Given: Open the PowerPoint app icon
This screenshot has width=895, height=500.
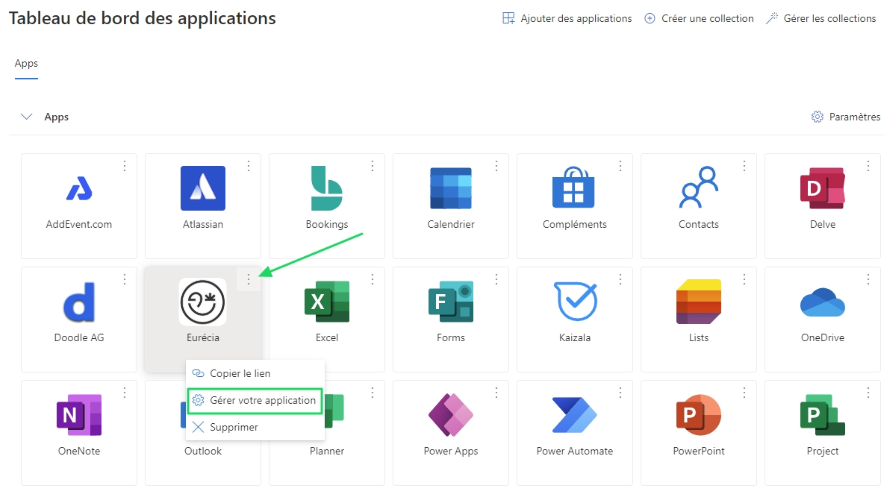Looking at the screenshot, I should click(x=699, y=415).
